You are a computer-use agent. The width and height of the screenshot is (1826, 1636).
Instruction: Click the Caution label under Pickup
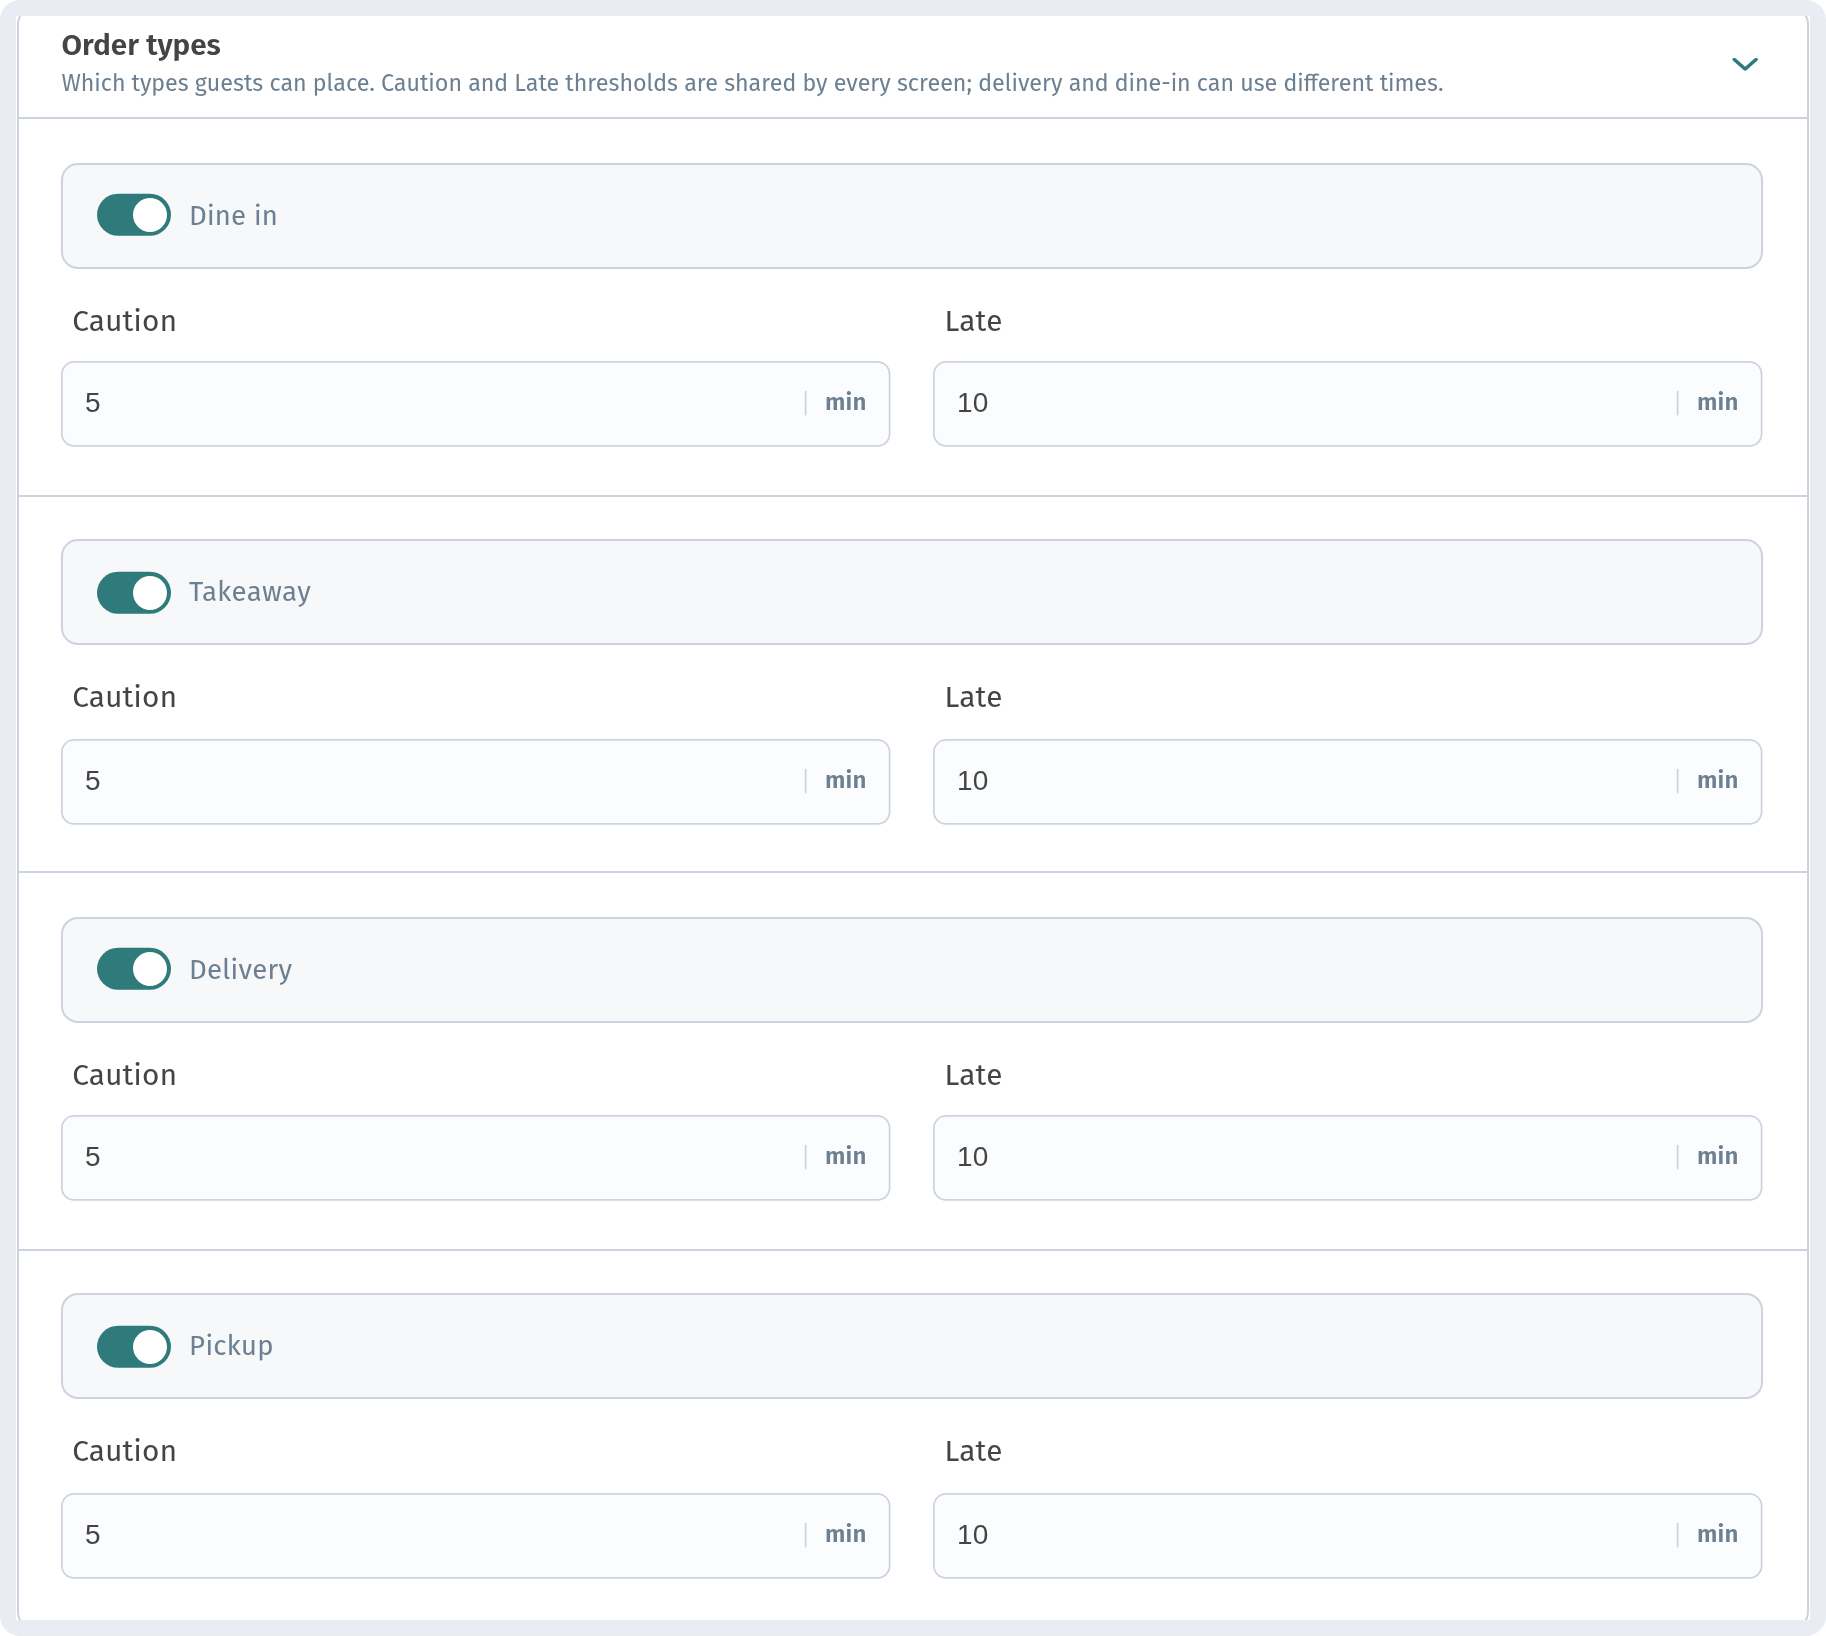point(124,1451)
